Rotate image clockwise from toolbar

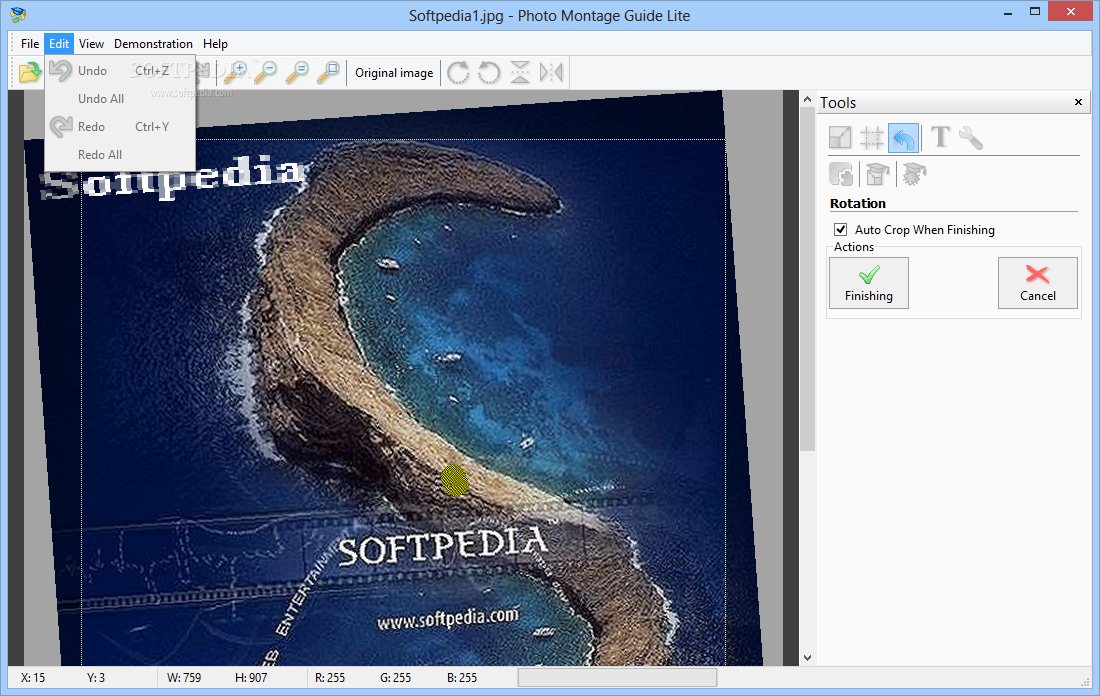coord(458,72)
